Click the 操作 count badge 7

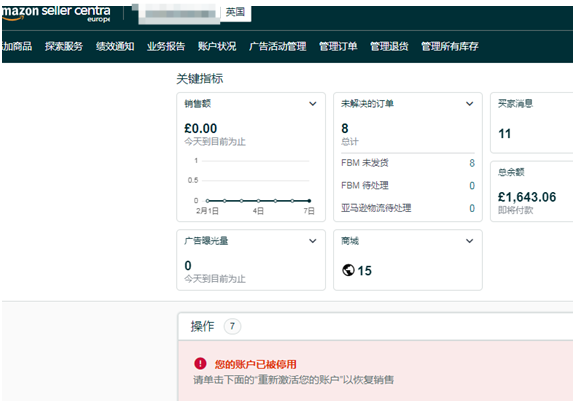tap(232, 326)
